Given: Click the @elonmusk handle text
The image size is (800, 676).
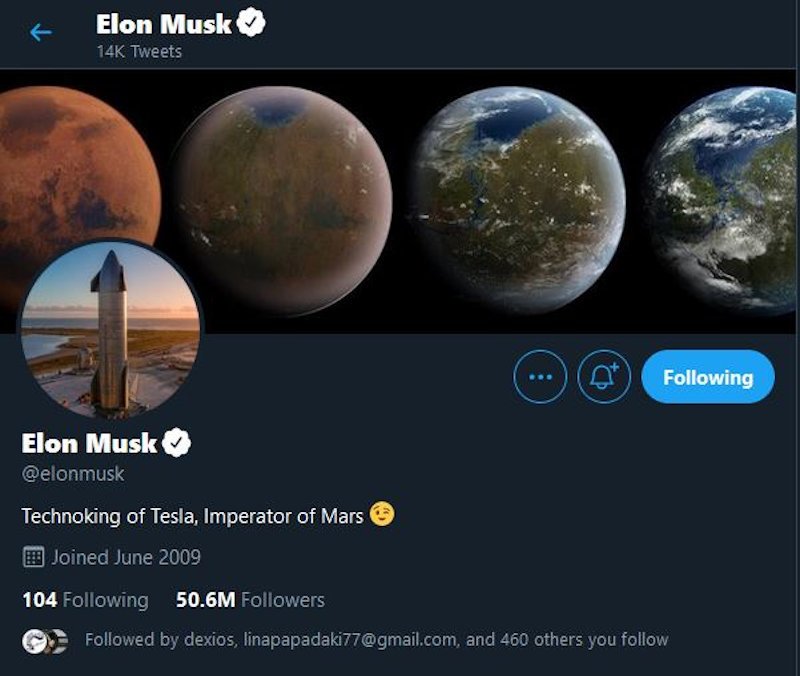Looking at the screenshot, I should (73, 473).
